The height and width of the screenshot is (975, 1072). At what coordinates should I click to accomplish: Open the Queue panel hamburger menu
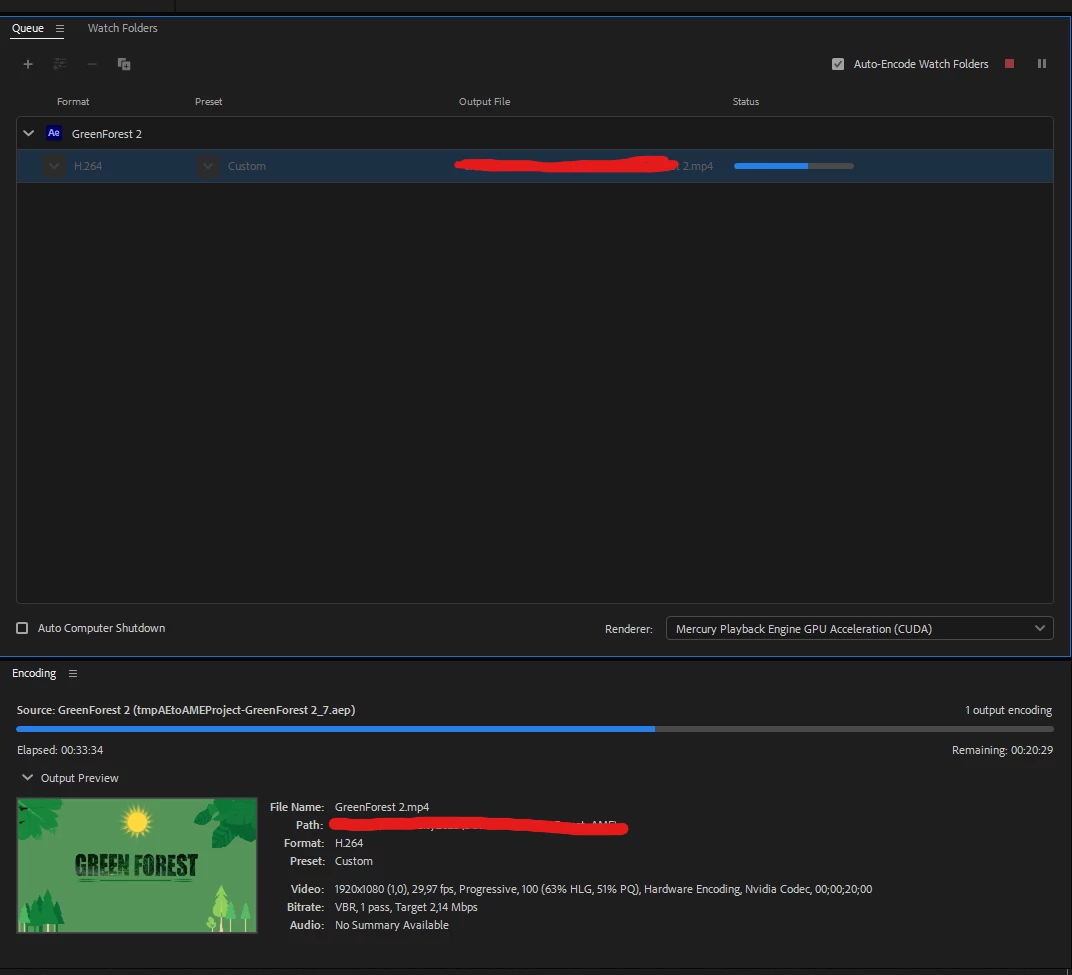coord(60,29)
